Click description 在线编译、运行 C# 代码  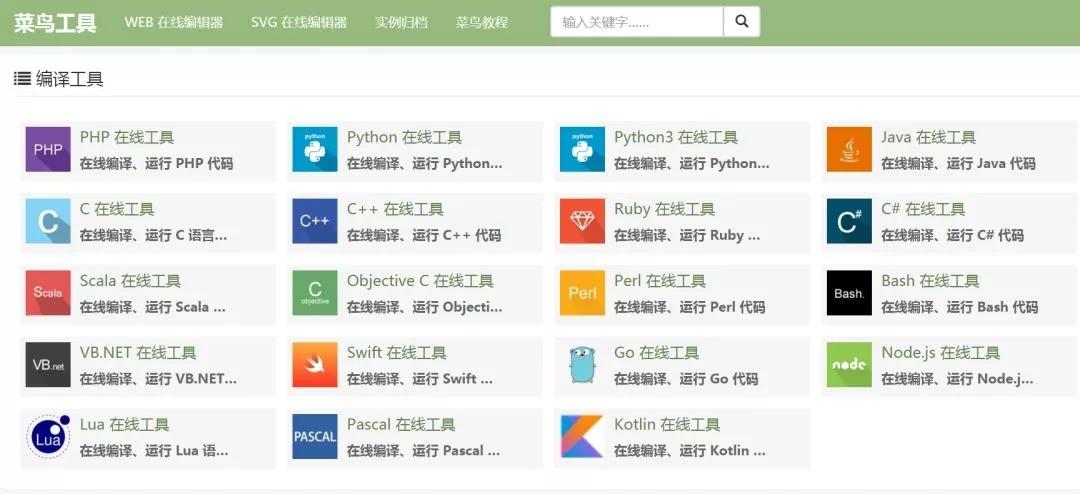tap(953, 235)
